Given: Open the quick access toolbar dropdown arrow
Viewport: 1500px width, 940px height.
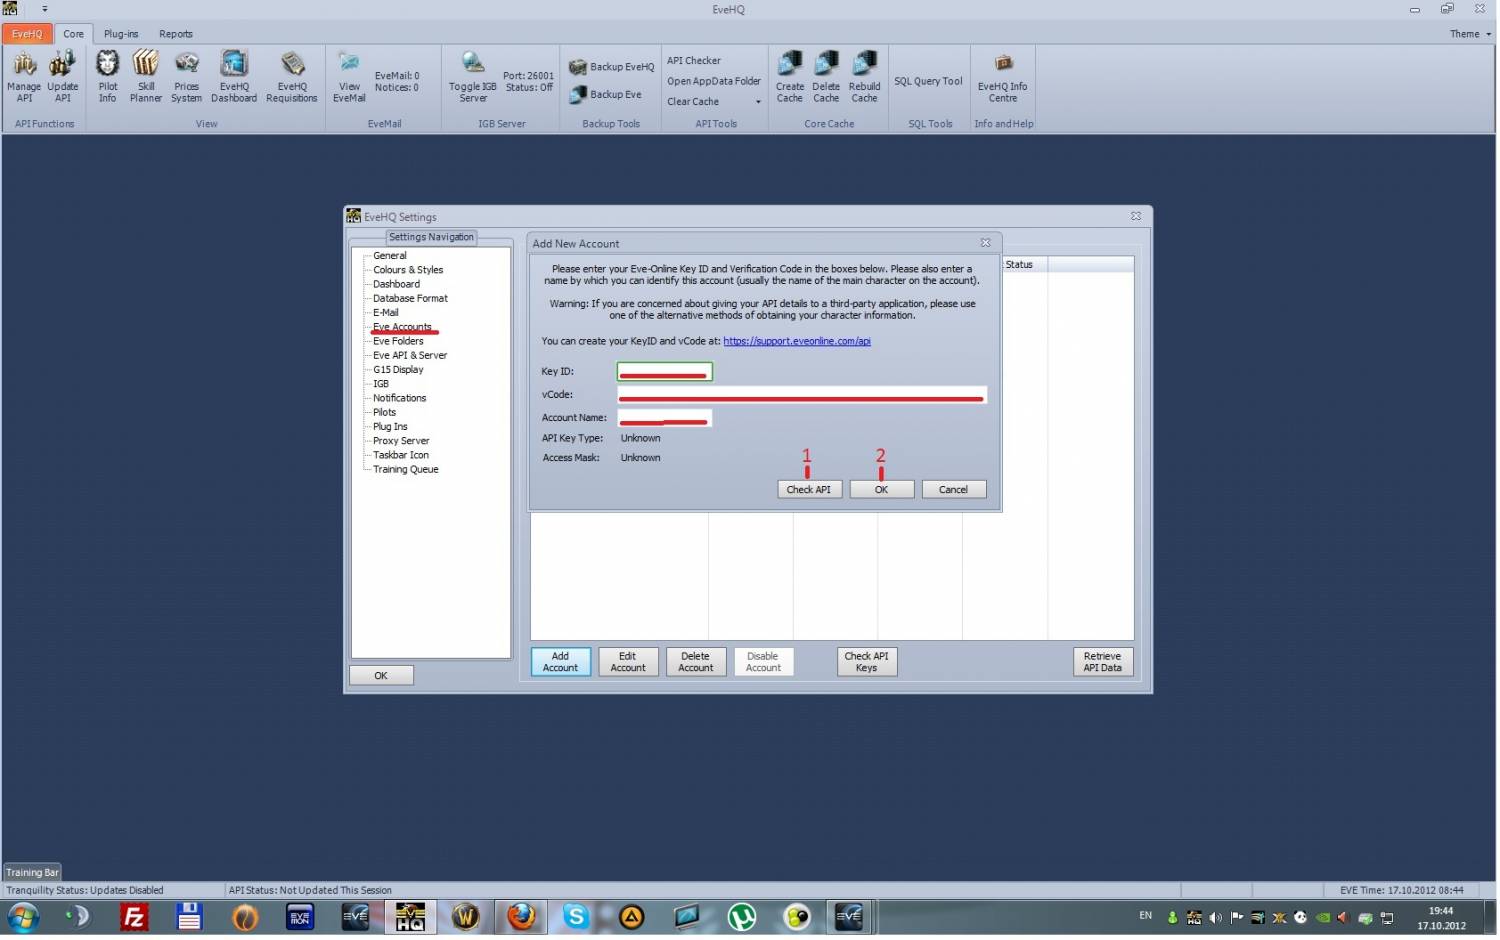Looking at the screenshot, I should 45,9.
